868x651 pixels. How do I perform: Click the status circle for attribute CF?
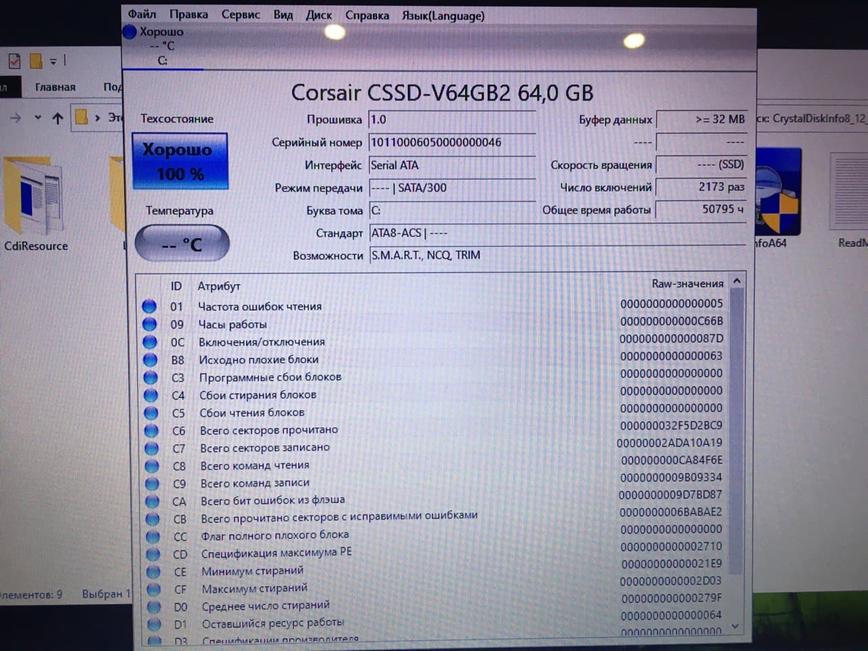[153, 589]
